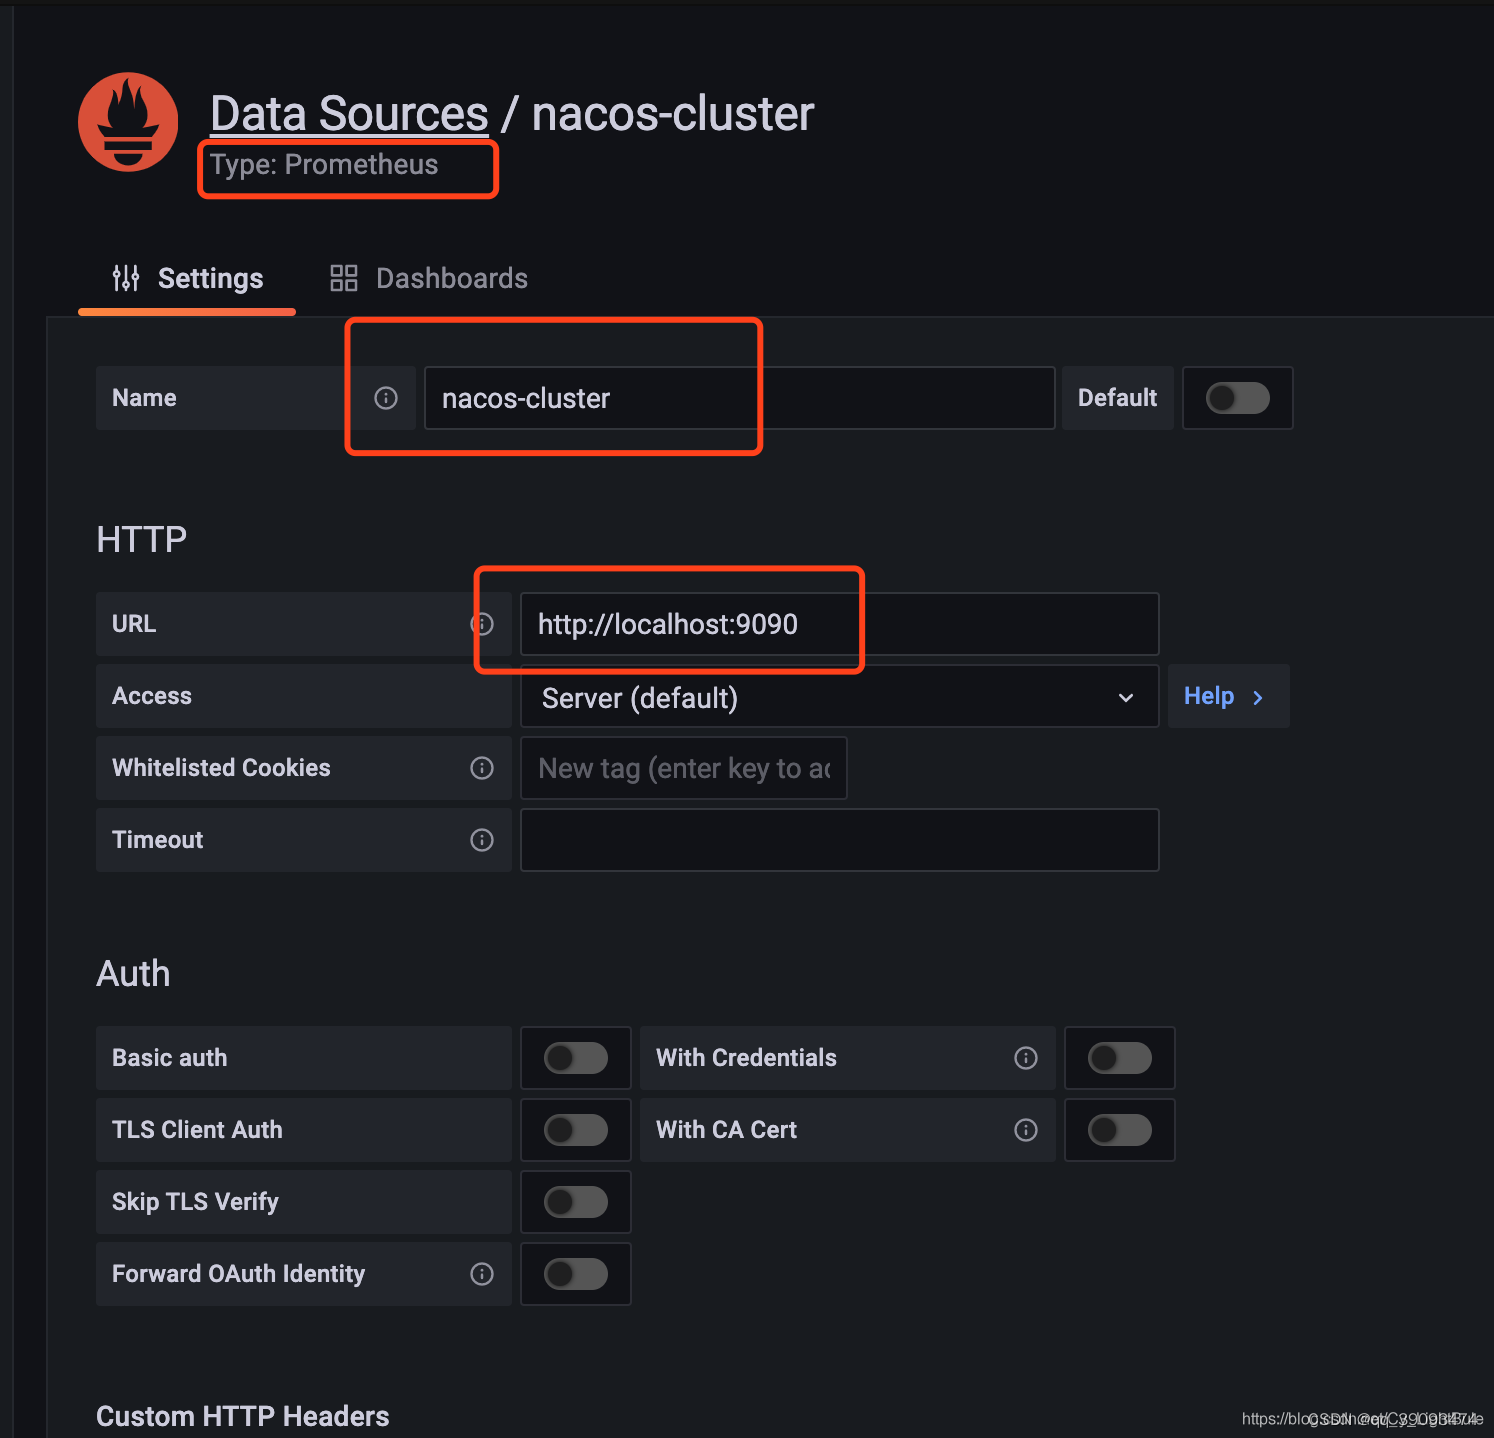Image resolution: width=1494 pixels, height=1438 pixels.
Task: Toggle With Credentials on
Action: [x=1119, y=1058]
